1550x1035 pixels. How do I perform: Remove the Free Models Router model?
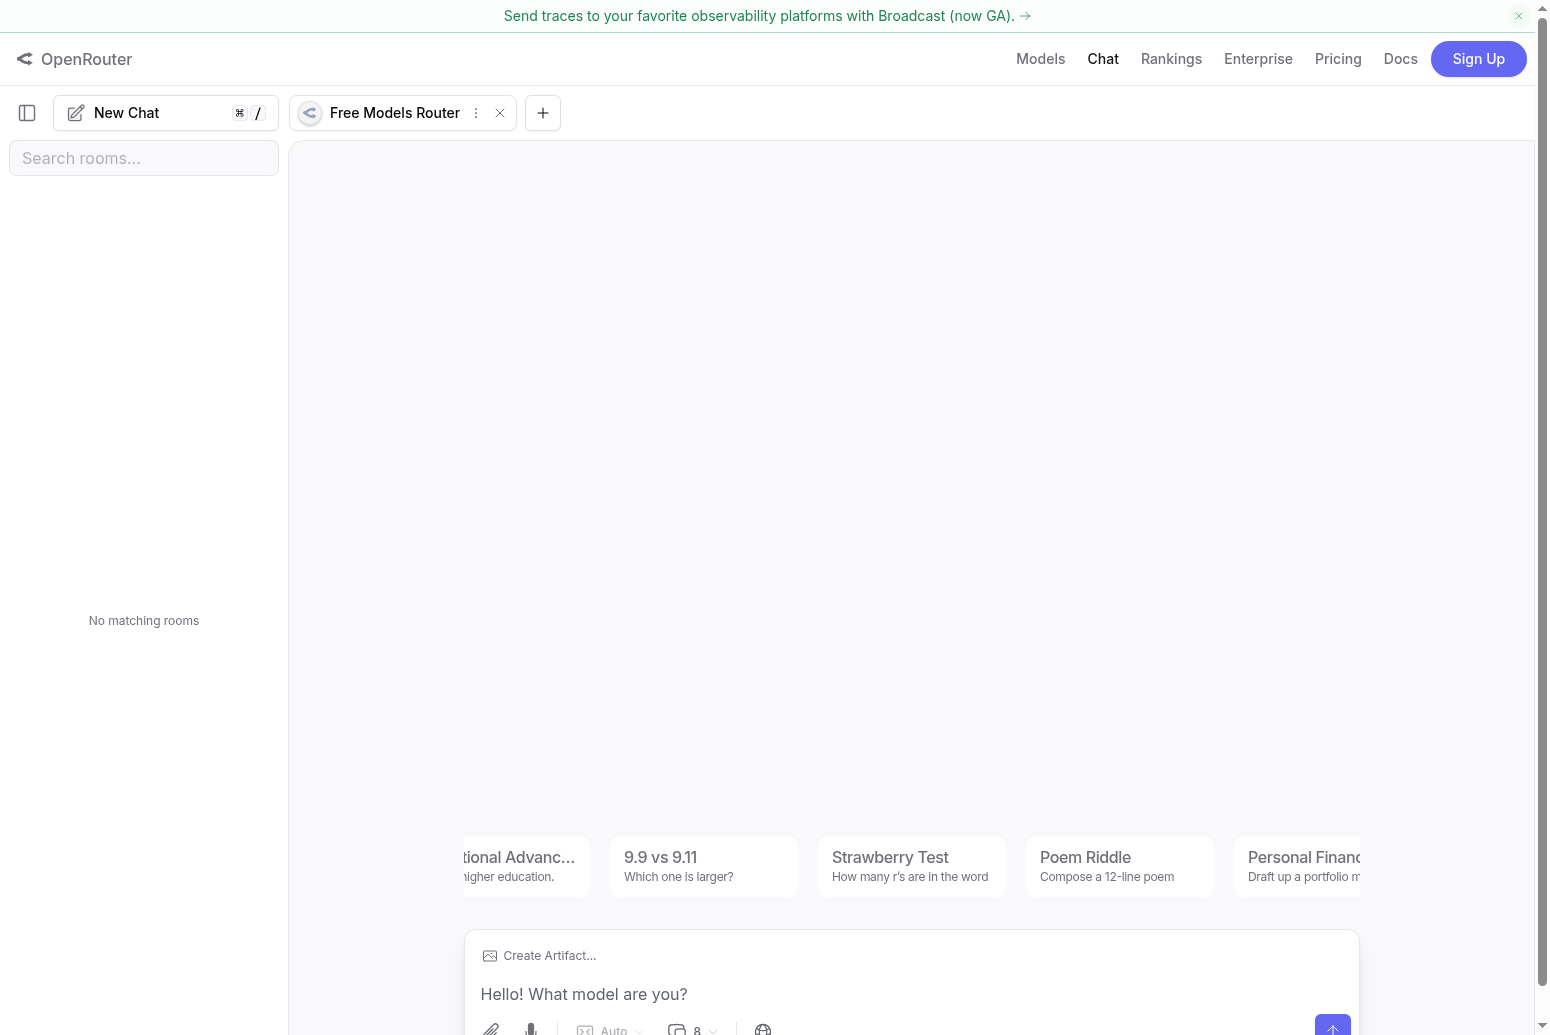click(500, 113)
